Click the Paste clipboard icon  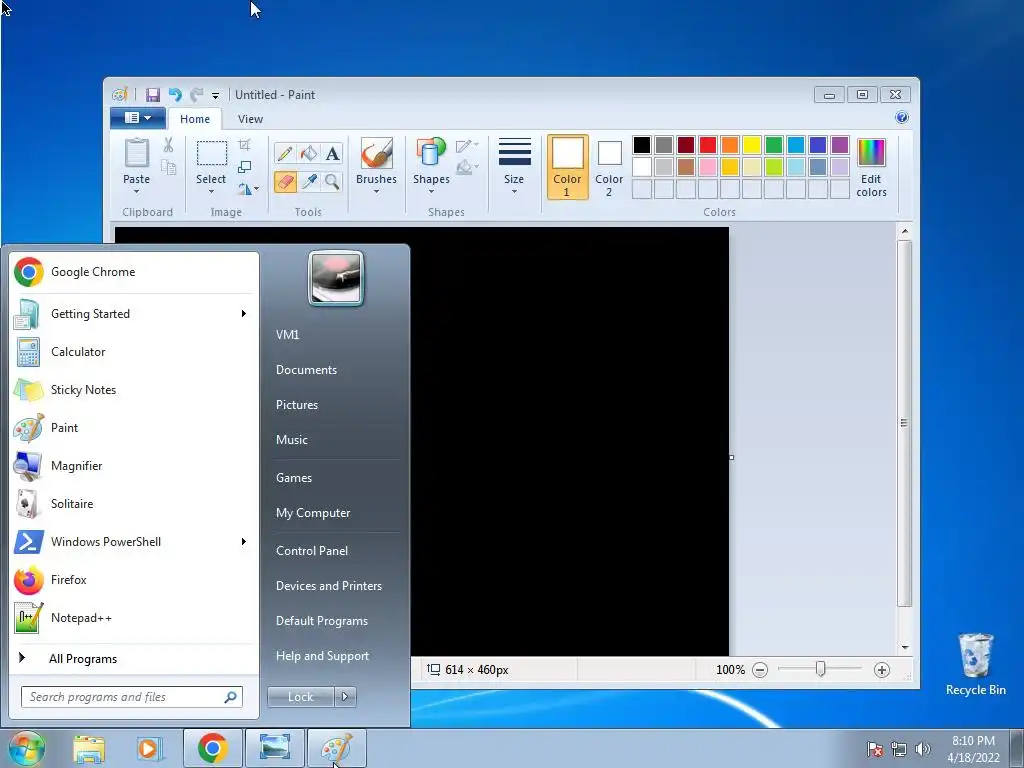pyautogui.click(x=136, y=153)
